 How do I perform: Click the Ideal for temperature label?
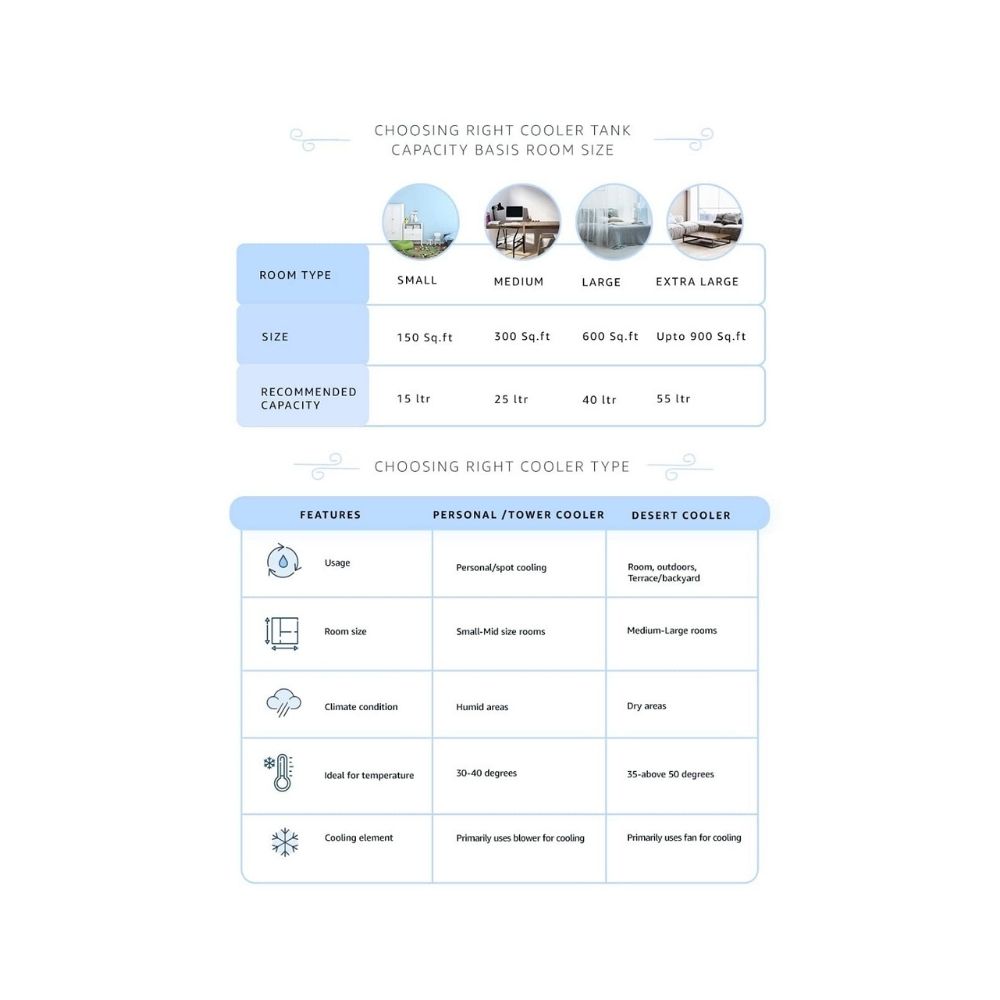click(369, 776)
